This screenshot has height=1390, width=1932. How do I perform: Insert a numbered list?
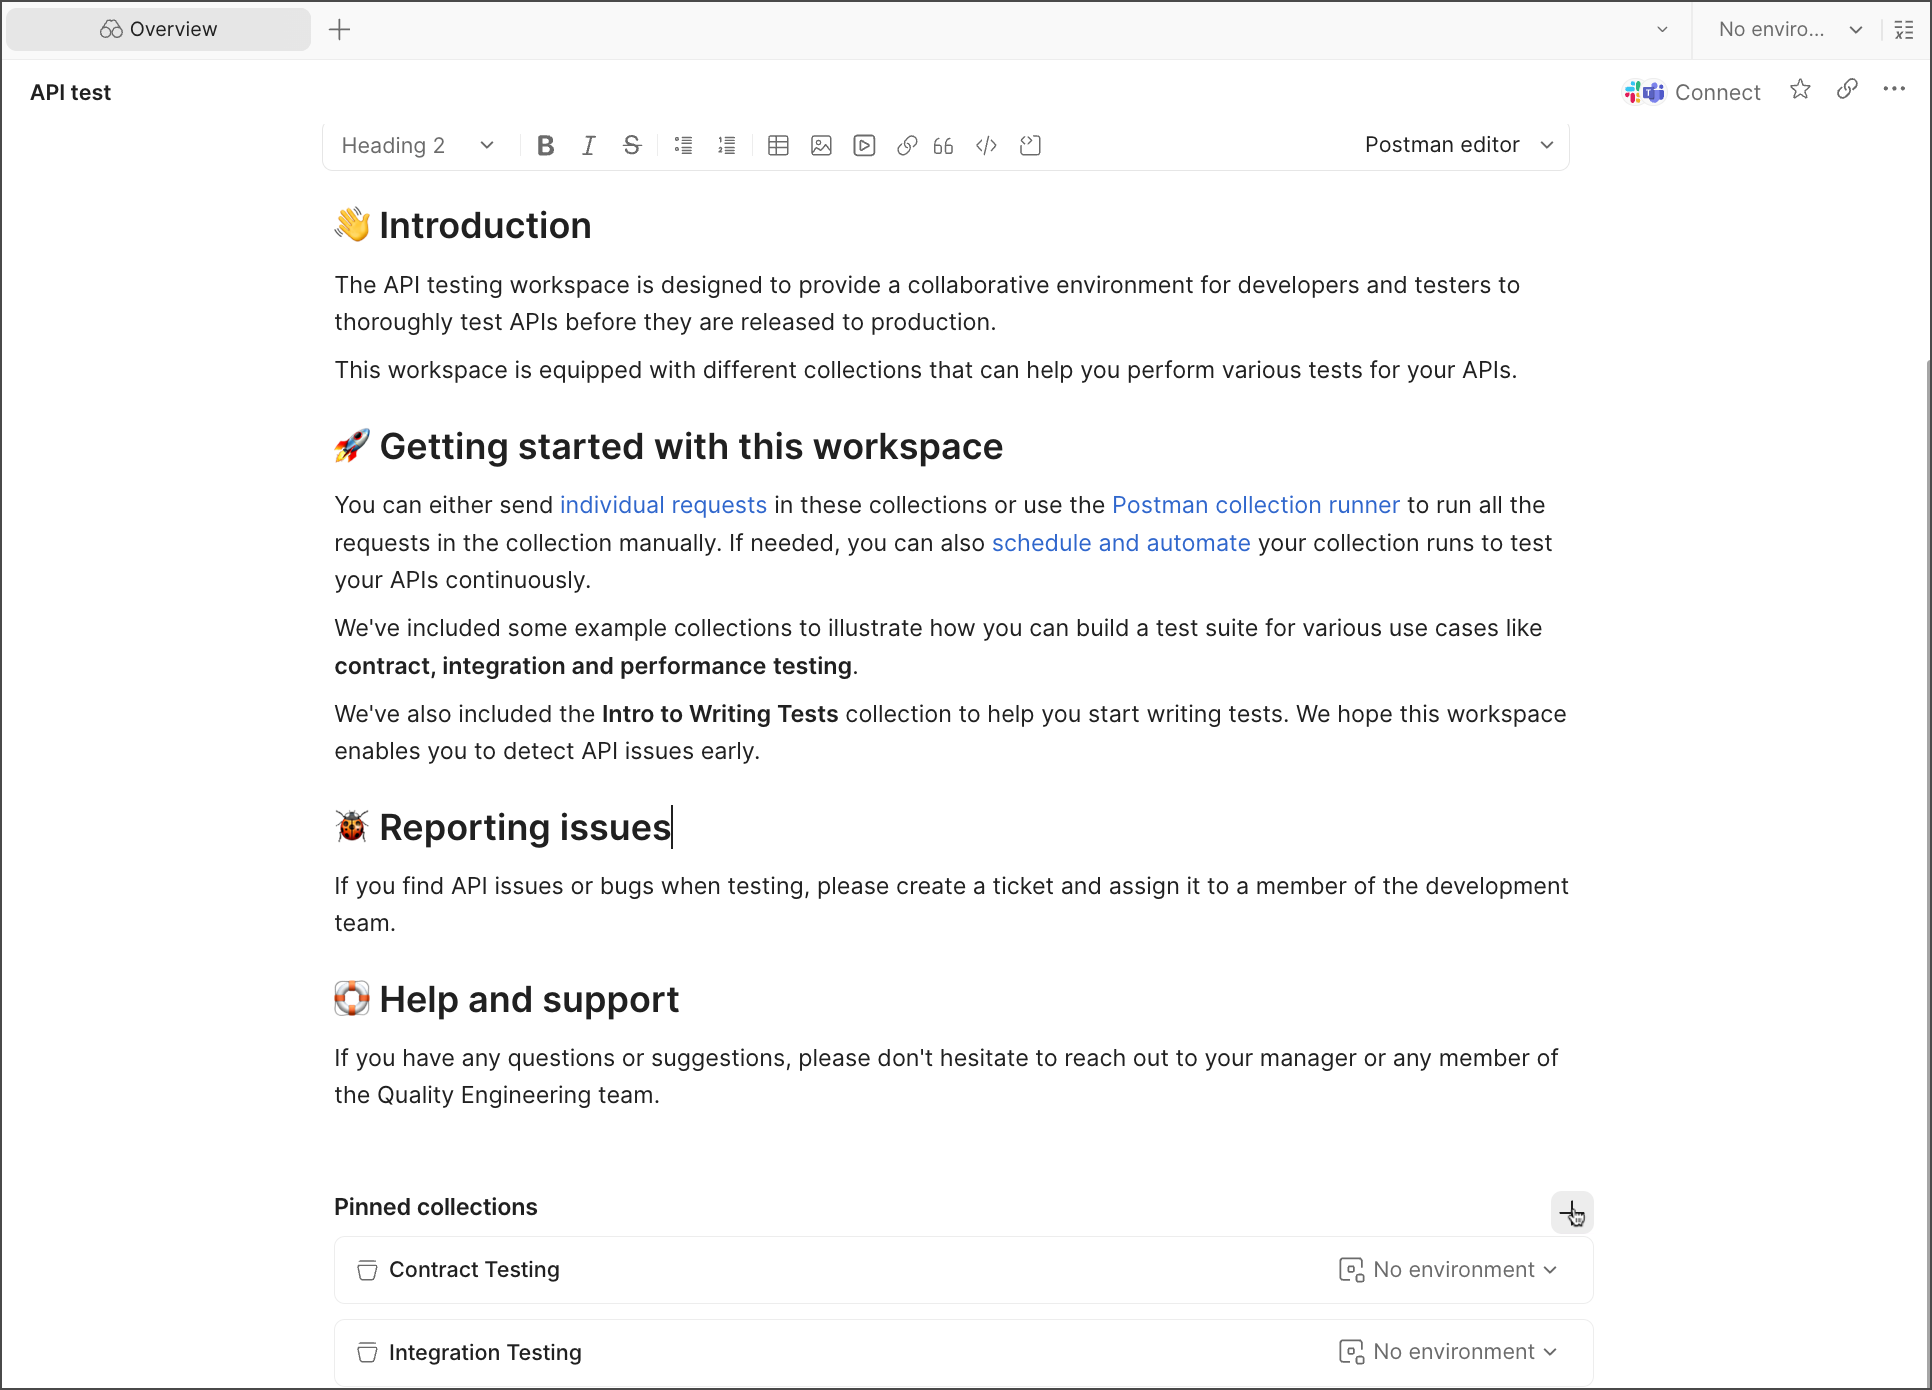tap(727, 146)
